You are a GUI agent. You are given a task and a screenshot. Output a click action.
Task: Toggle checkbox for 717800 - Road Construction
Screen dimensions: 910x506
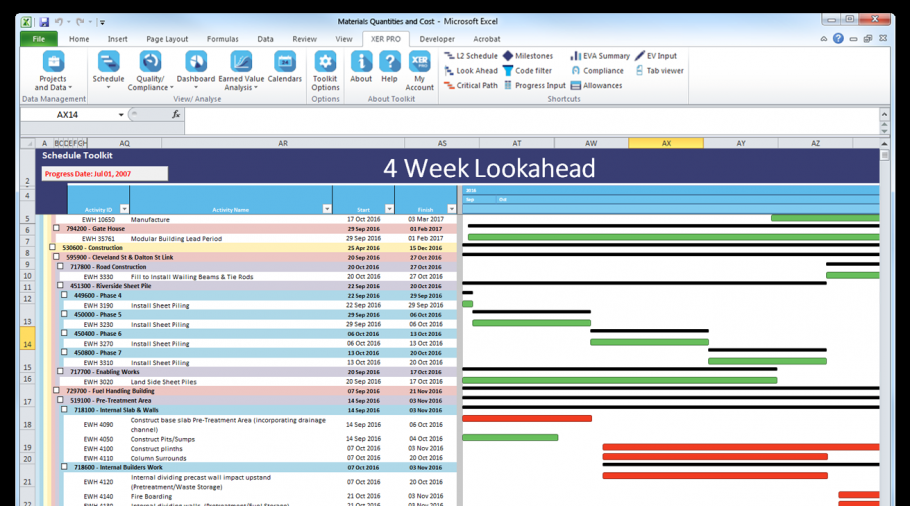point(60,266)
